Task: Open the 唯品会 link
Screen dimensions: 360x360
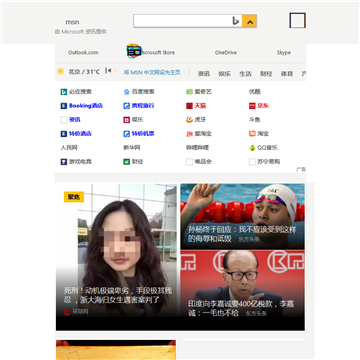Action: (203, 162)
